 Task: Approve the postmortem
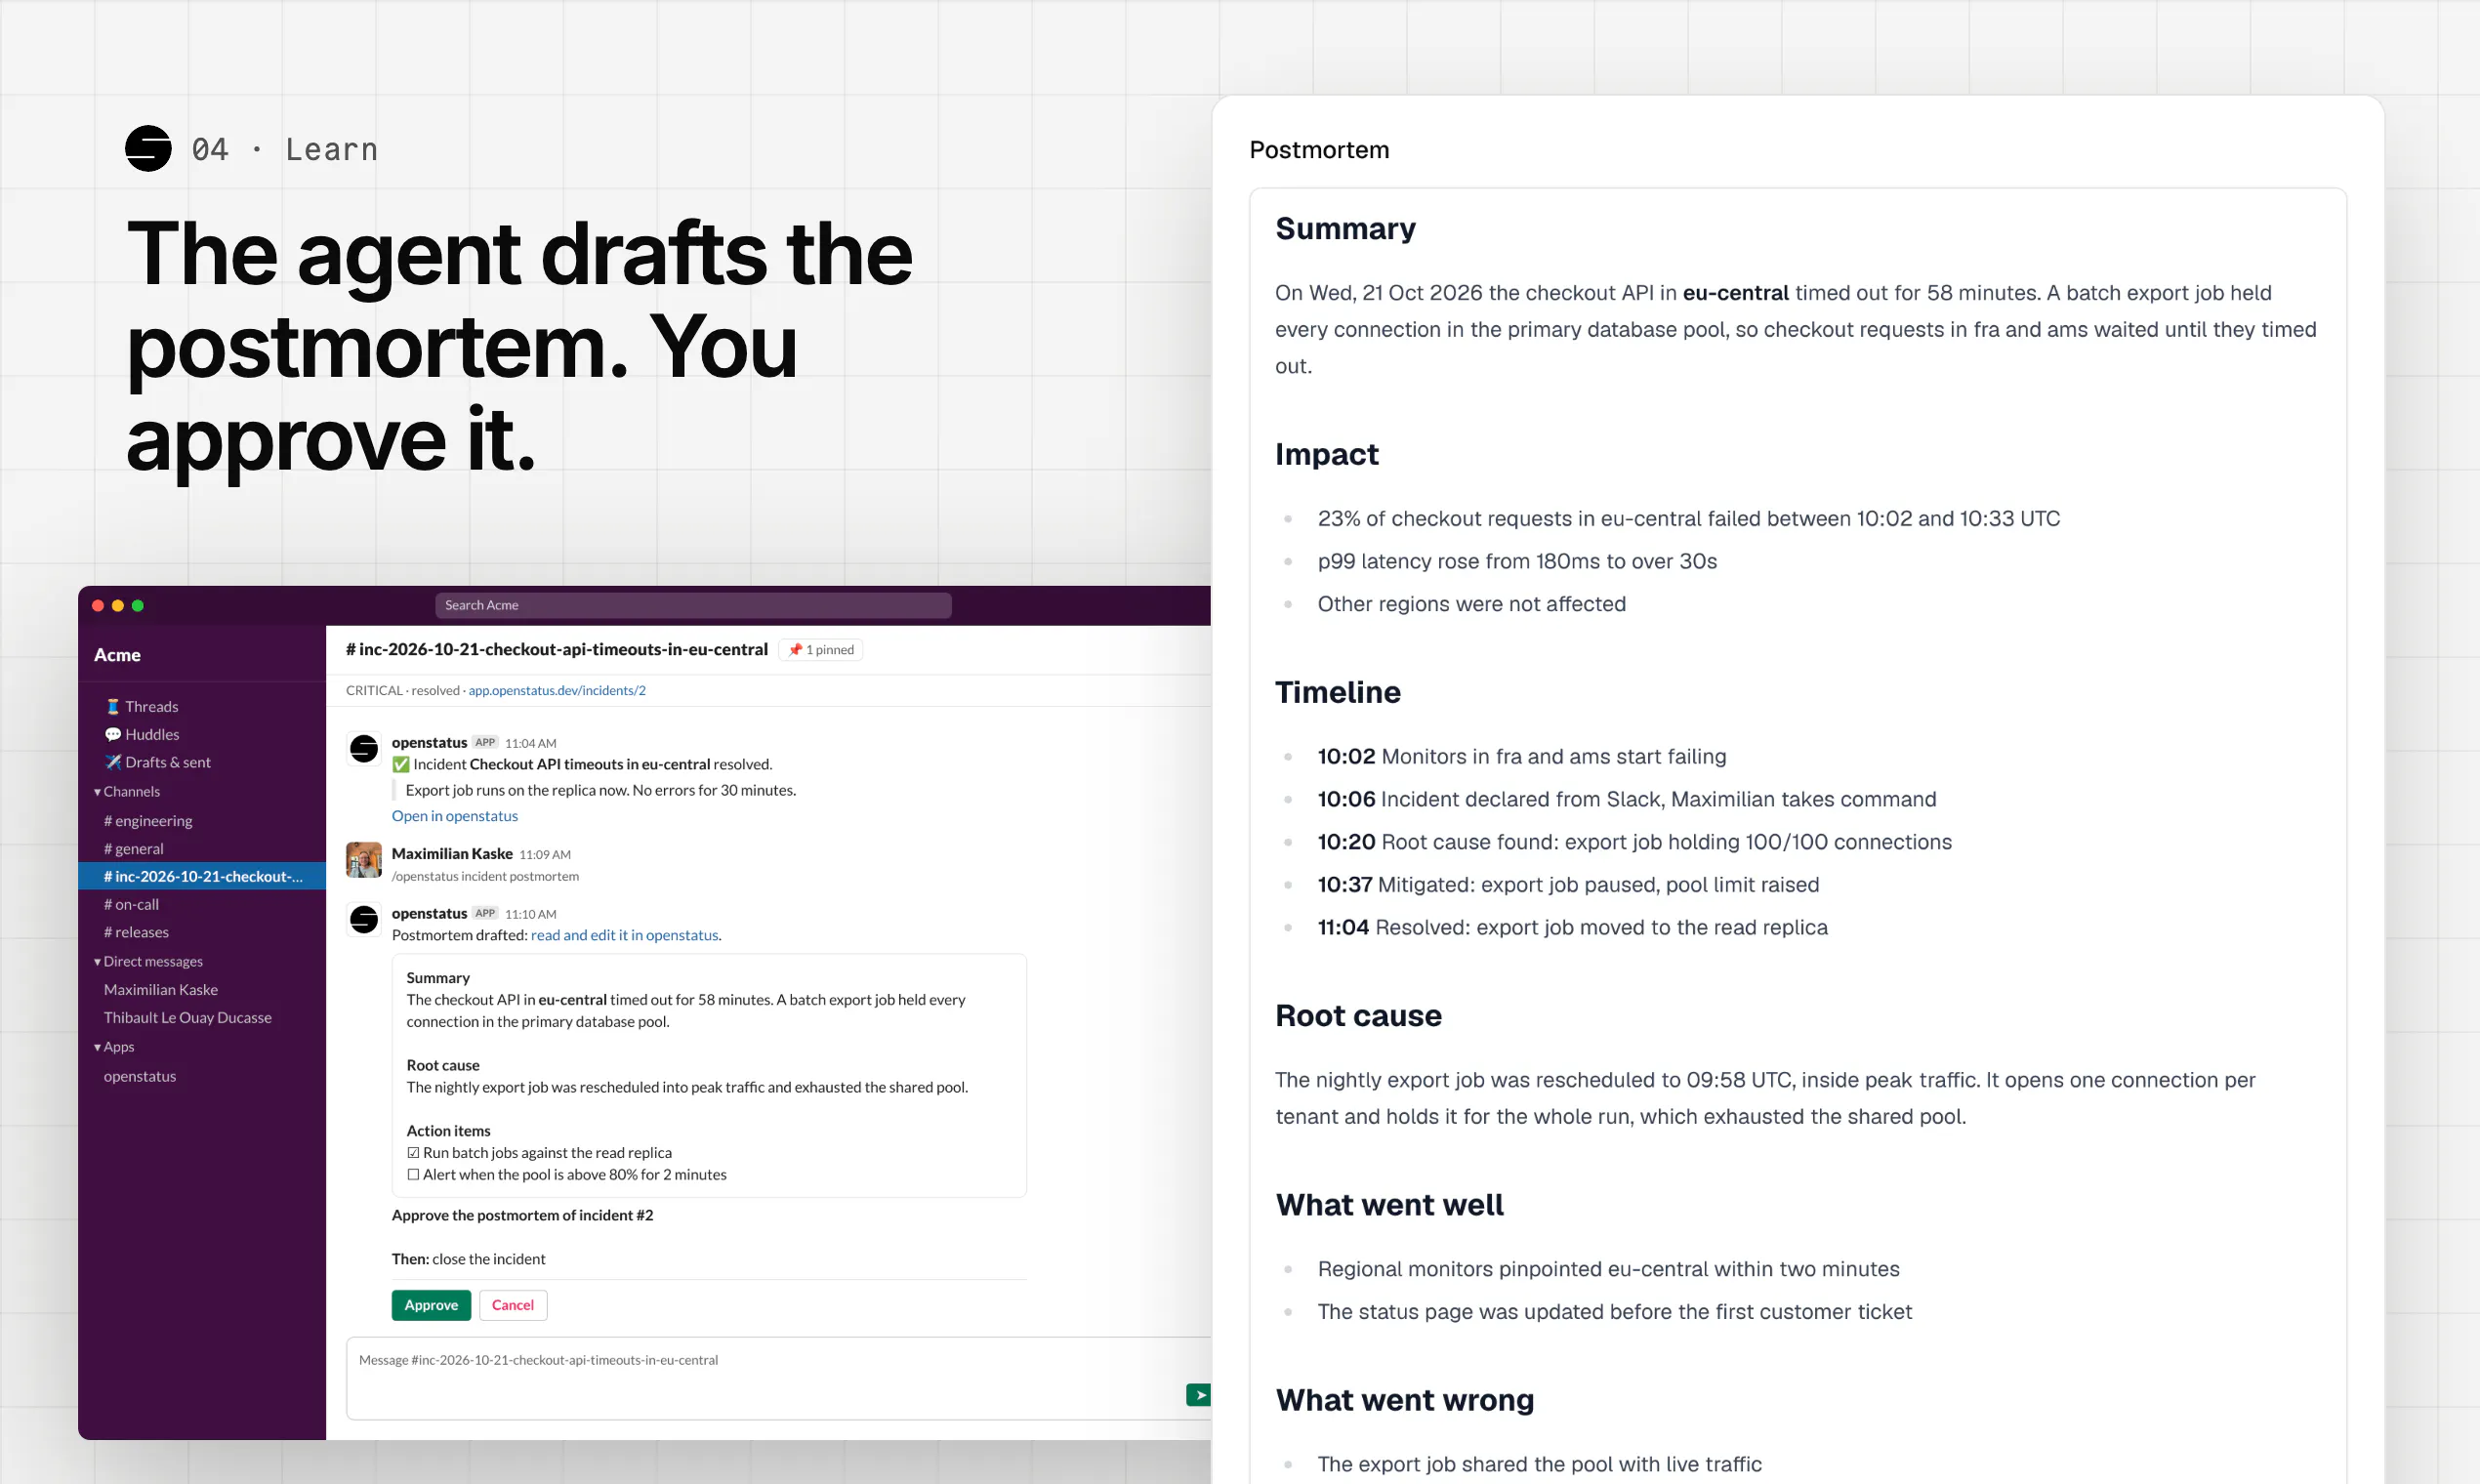(x=431, y=1306)
